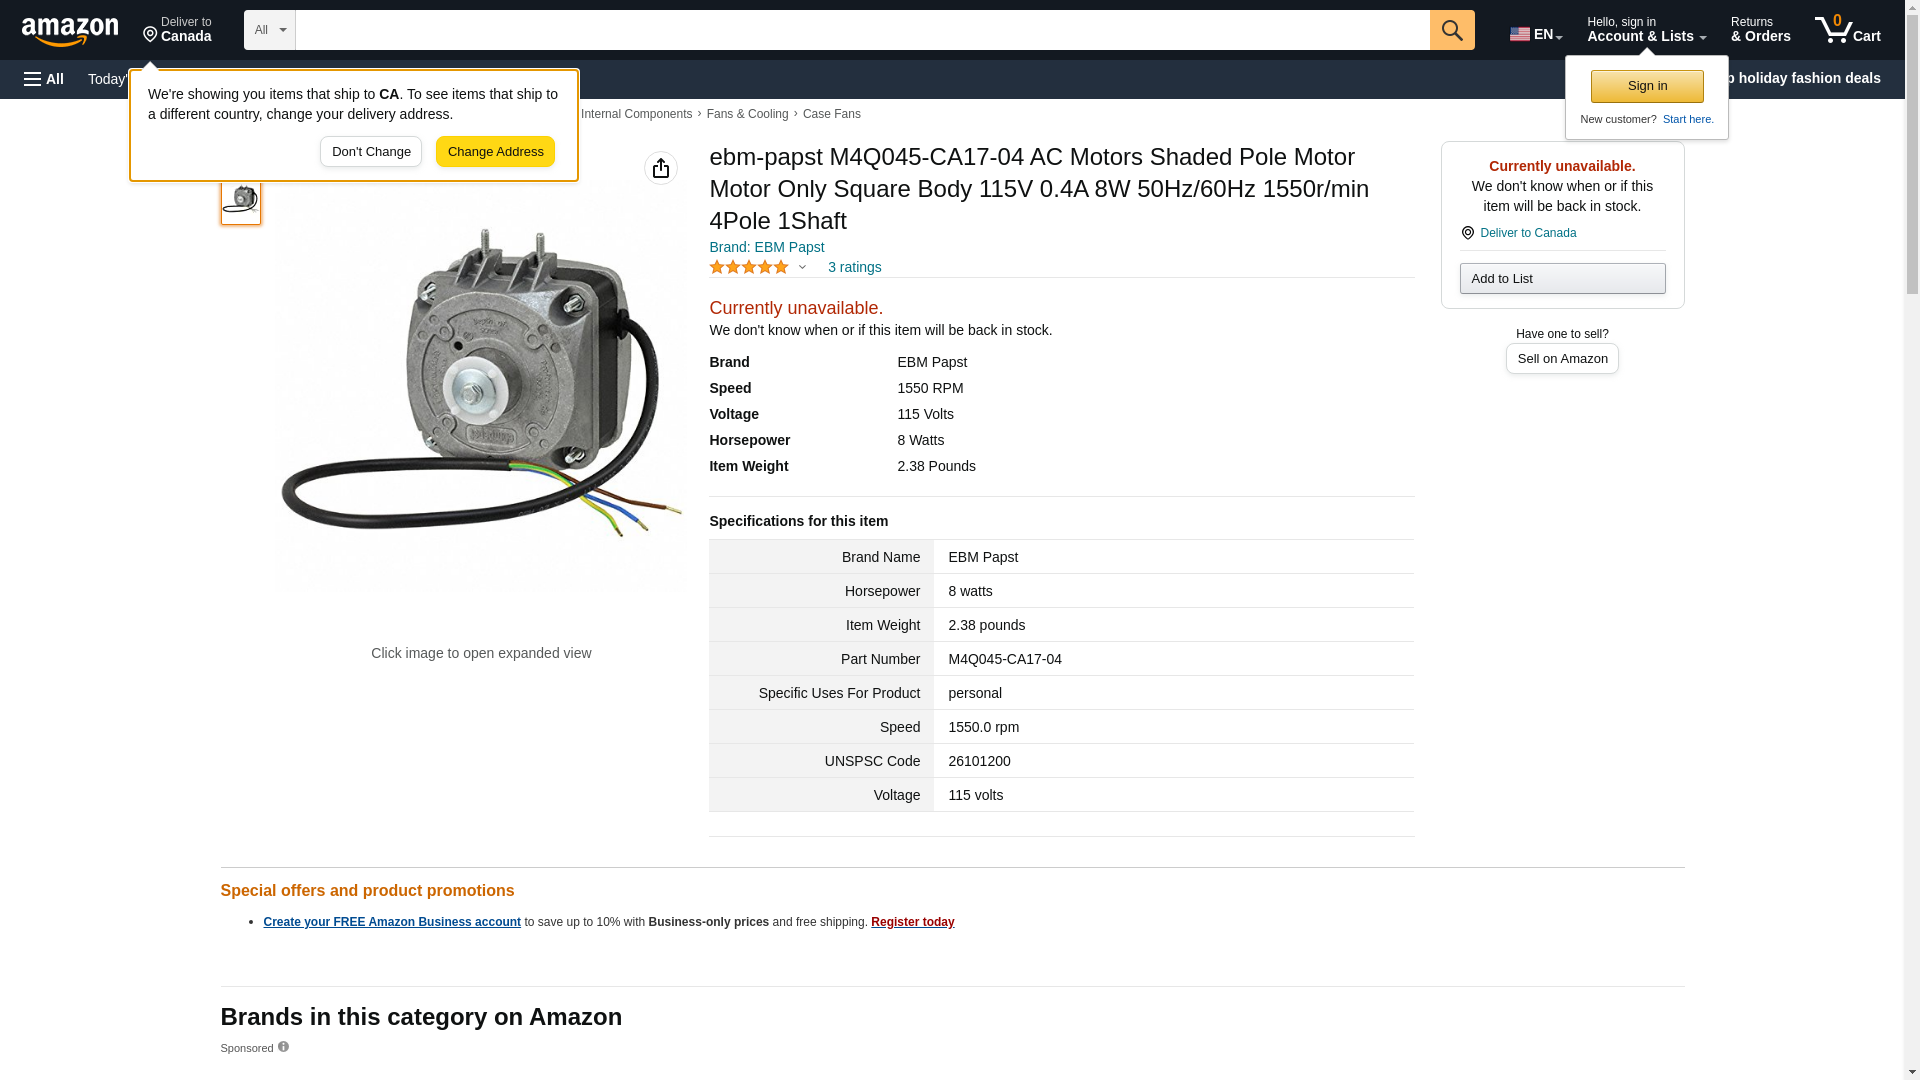Open the 3 ratings link

coord(854,267)
